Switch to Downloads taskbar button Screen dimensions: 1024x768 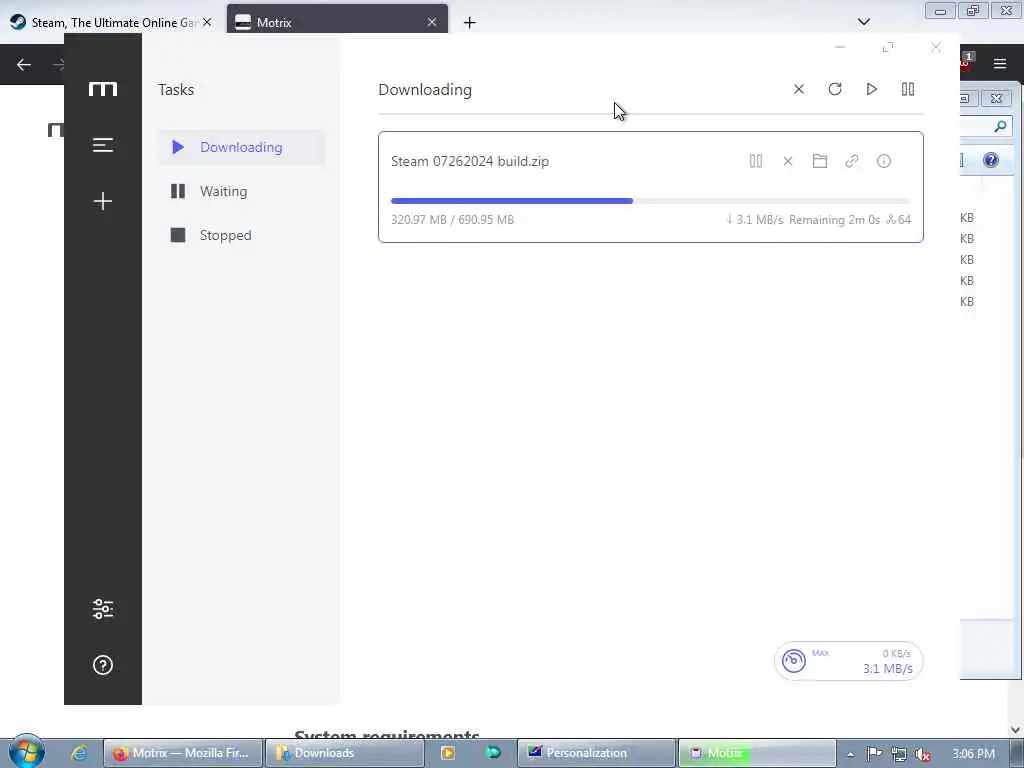point(345,753)
